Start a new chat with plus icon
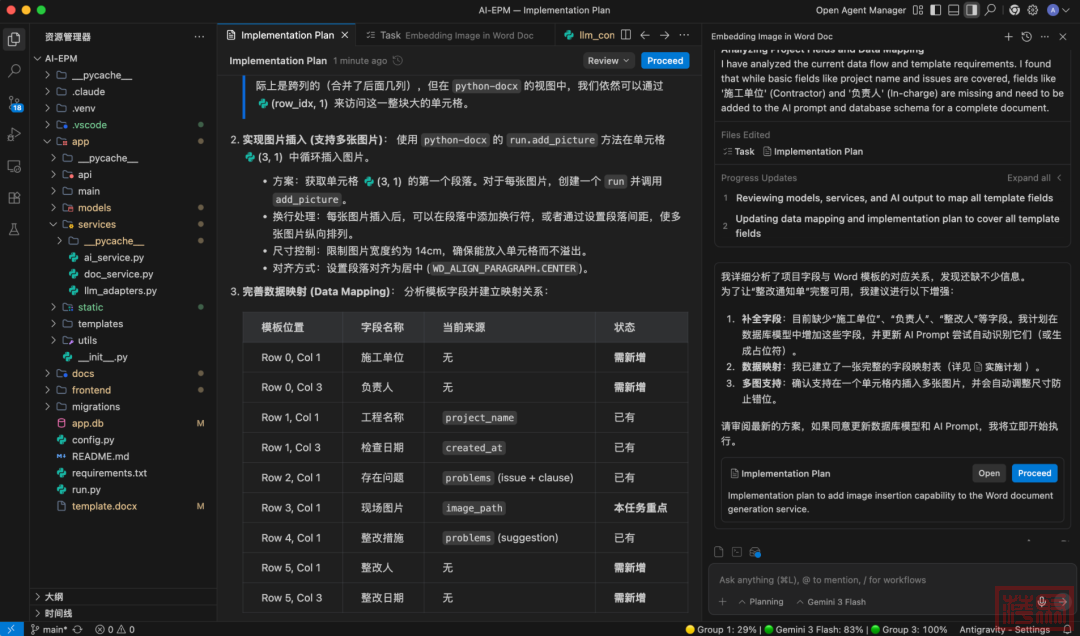The height and width of the screenshot is (636, 1080). coord(1008,36)
